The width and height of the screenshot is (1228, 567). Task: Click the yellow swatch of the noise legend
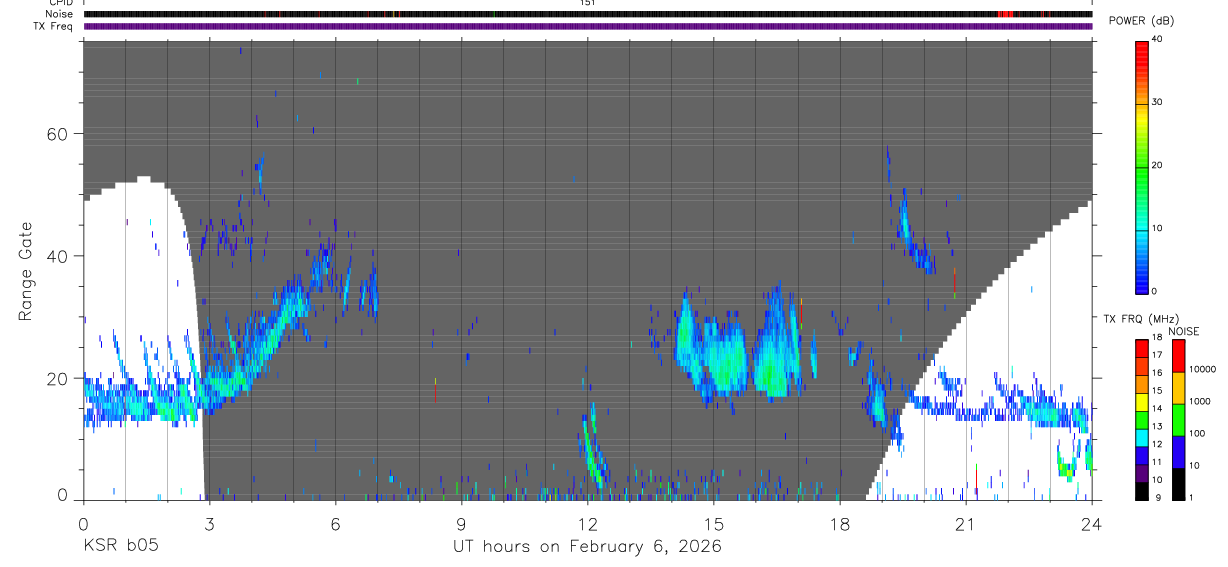[1178, 387]
